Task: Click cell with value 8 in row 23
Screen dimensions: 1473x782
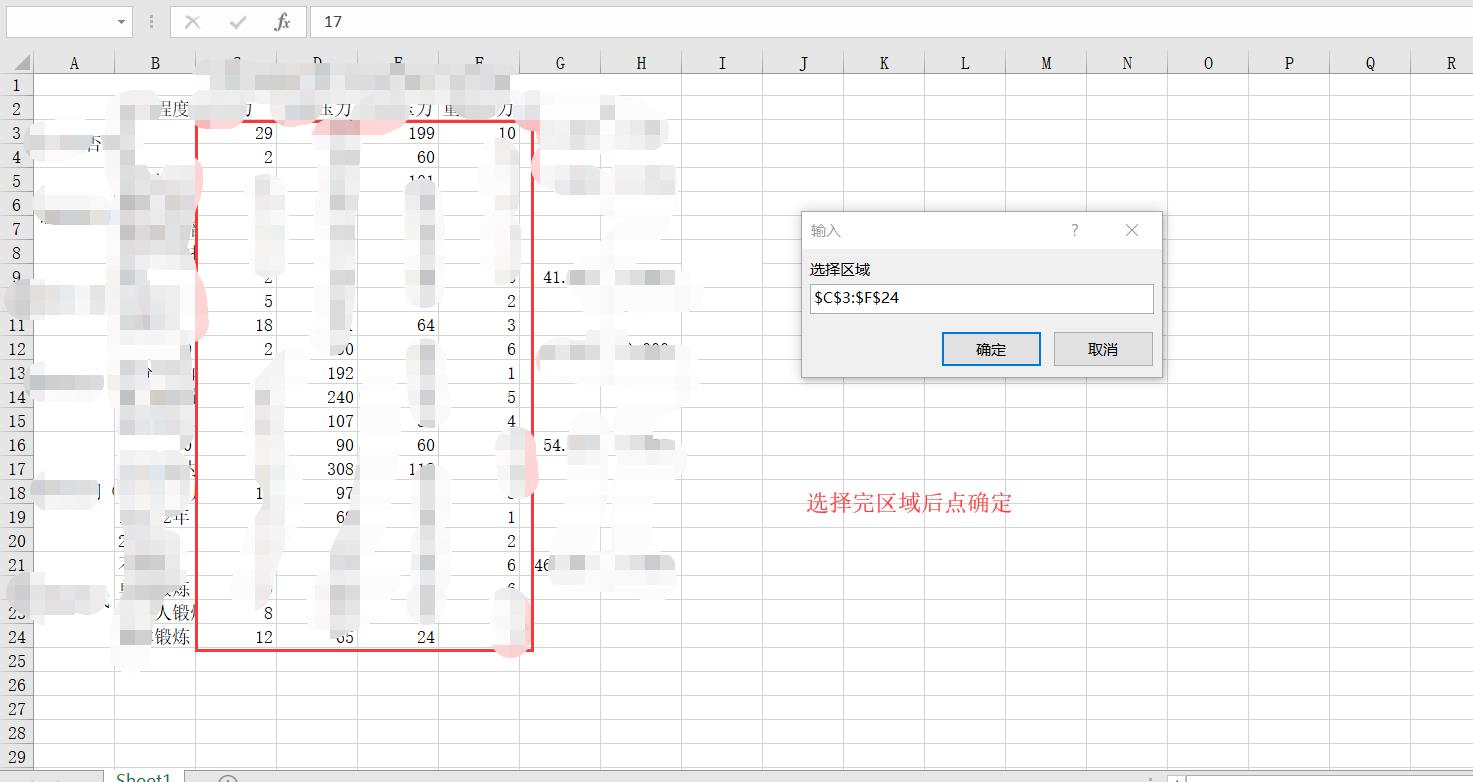Action: [x=236, y=613]
